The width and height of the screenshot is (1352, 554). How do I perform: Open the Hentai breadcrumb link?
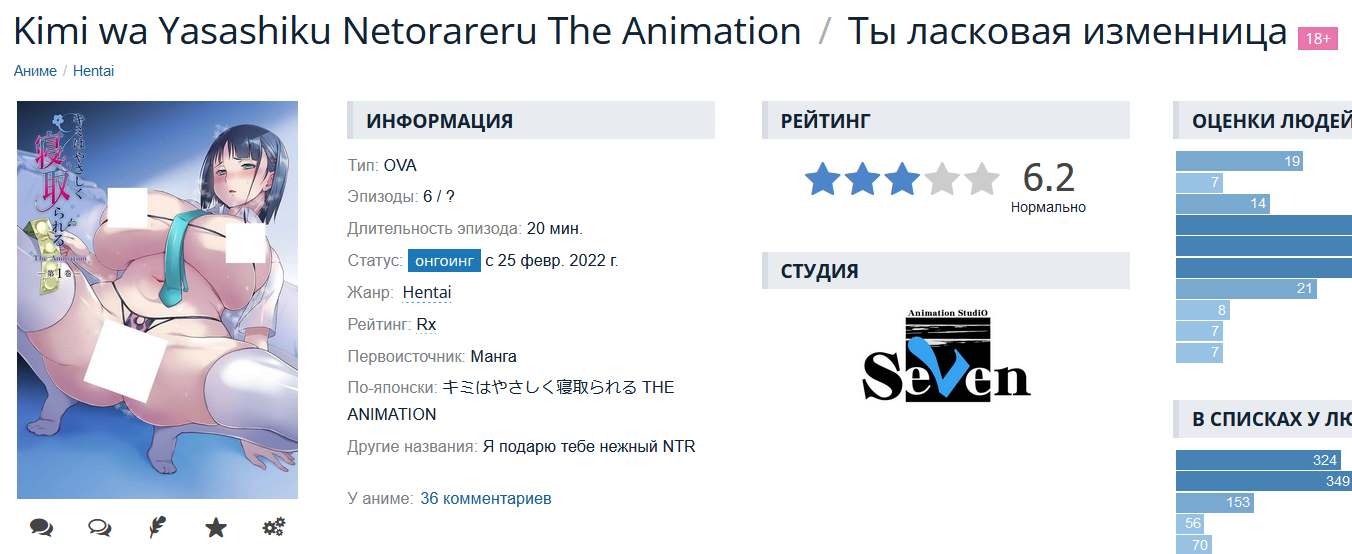point(93,71)
